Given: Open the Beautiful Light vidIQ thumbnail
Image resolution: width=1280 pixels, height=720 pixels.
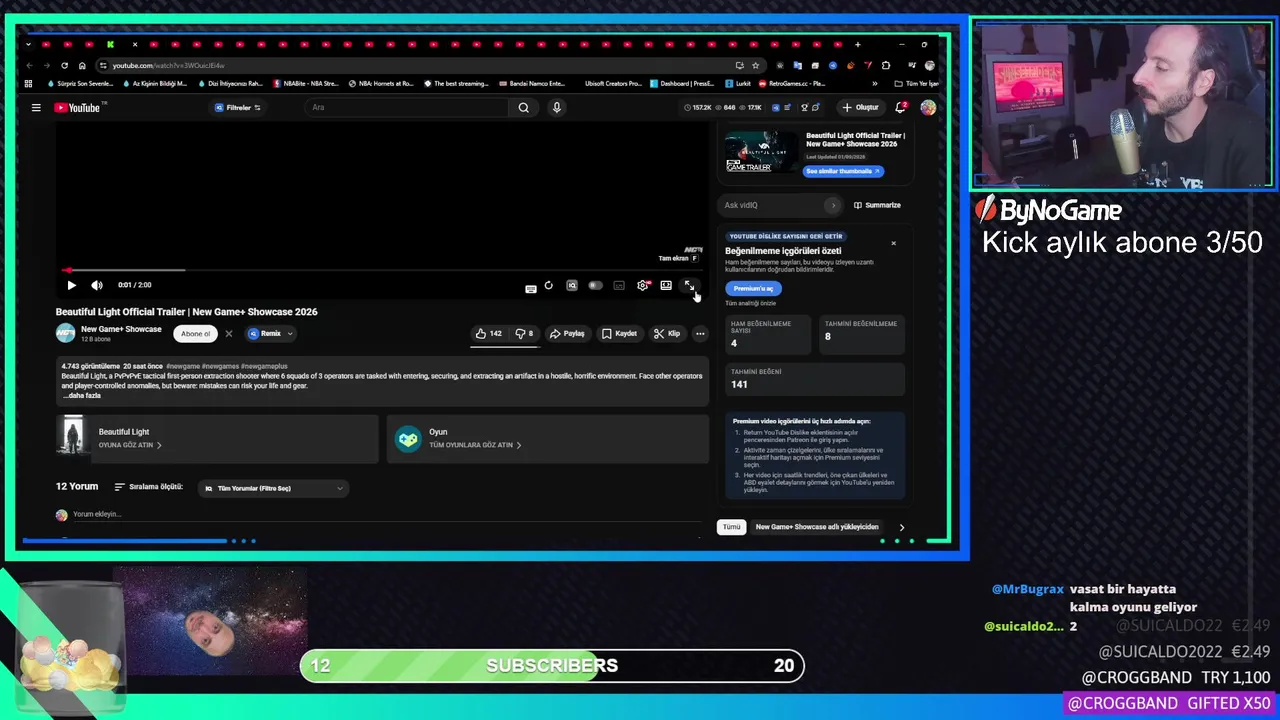Looking at the screenshot, I should (x=762, y=152).
